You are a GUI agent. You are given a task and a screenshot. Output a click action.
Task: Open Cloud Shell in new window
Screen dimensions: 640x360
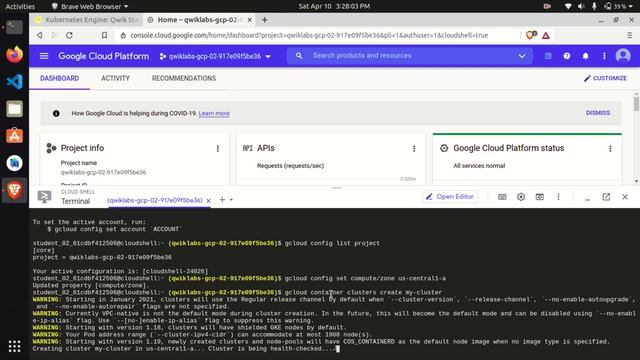(x=606, y=197)
